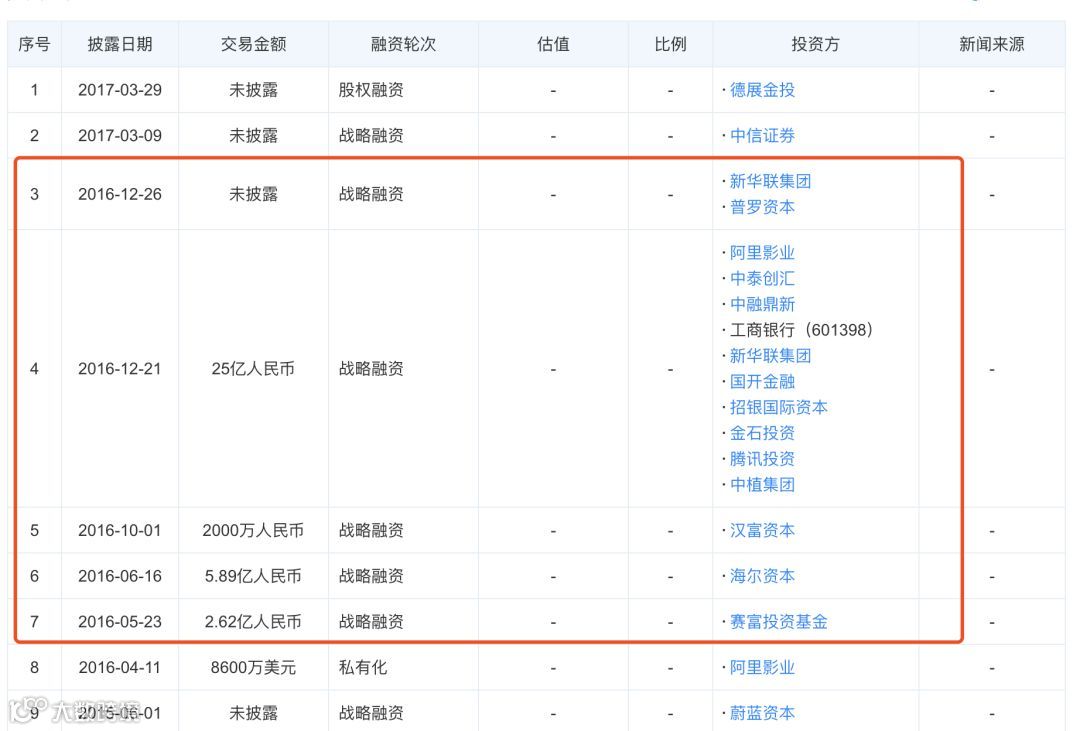The image size is (1080, 731).
Task: Select 战略融资 in the 2016-10-01 row
Action: (371, 530)
